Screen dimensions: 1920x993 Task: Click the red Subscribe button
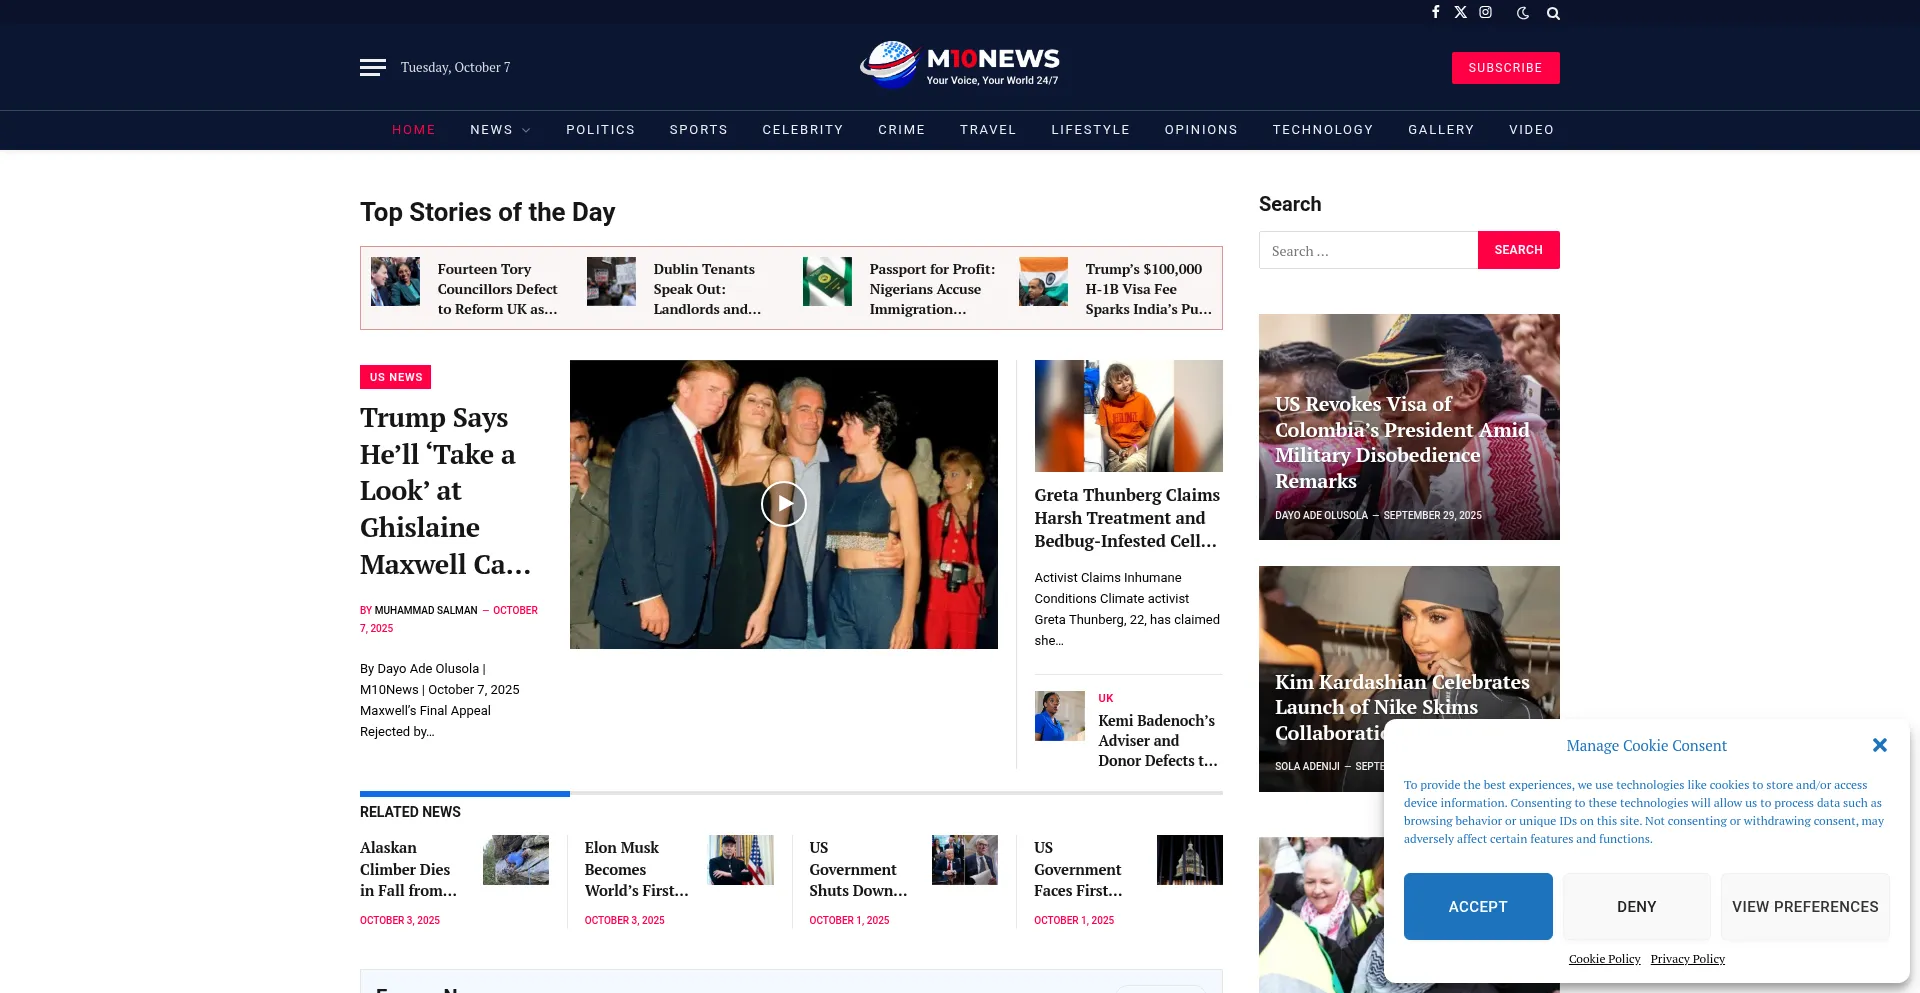pos(1505,68)
